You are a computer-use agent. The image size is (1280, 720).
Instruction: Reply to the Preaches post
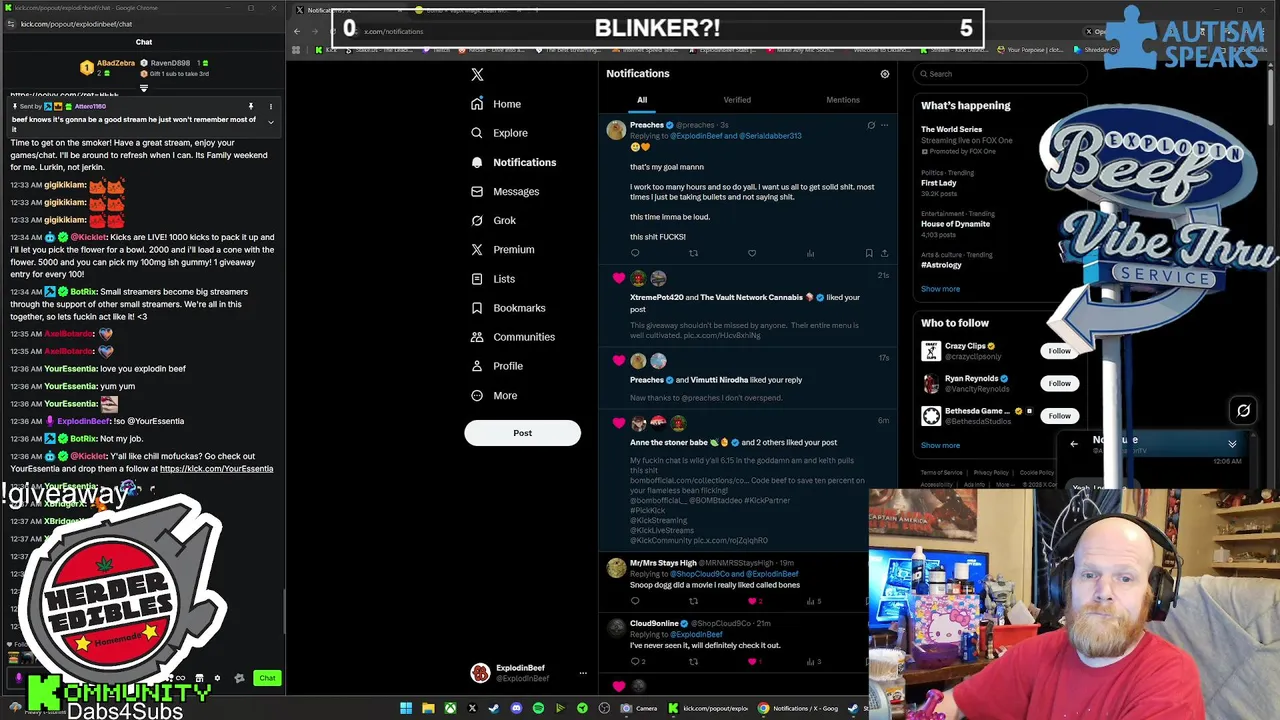click(x=635, y=253)
